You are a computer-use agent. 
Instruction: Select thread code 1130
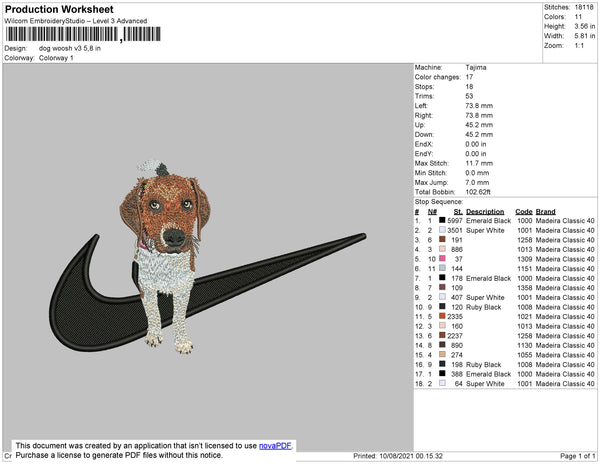pyautogui.click(x=525, y=345)
